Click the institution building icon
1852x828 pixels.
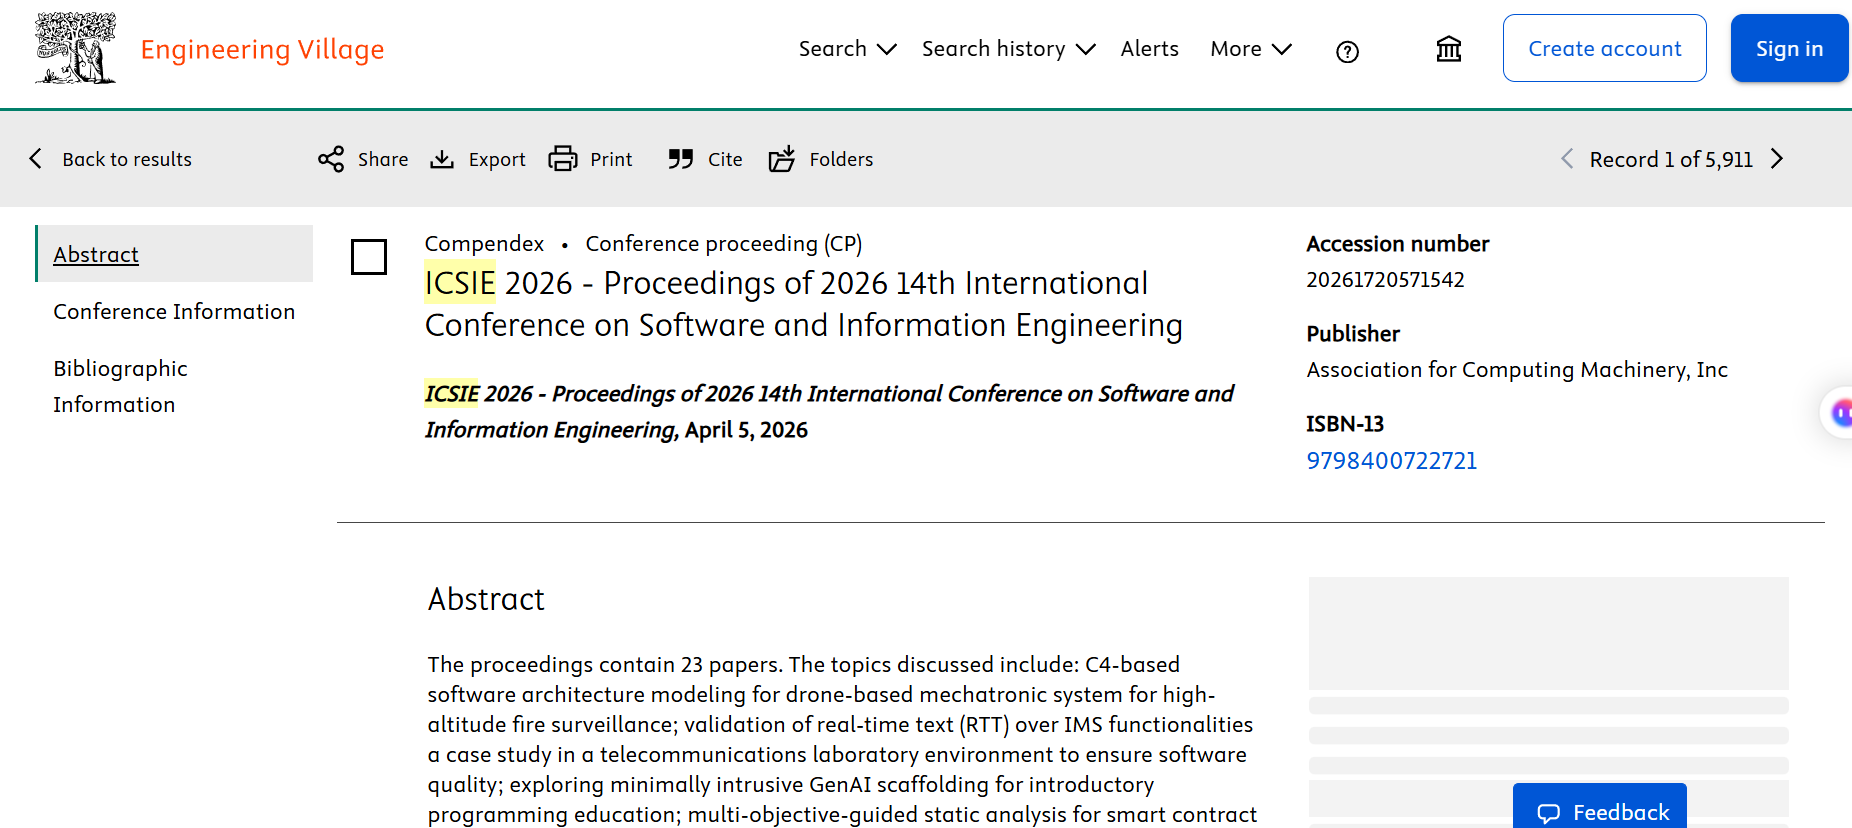click(1449, 49)
